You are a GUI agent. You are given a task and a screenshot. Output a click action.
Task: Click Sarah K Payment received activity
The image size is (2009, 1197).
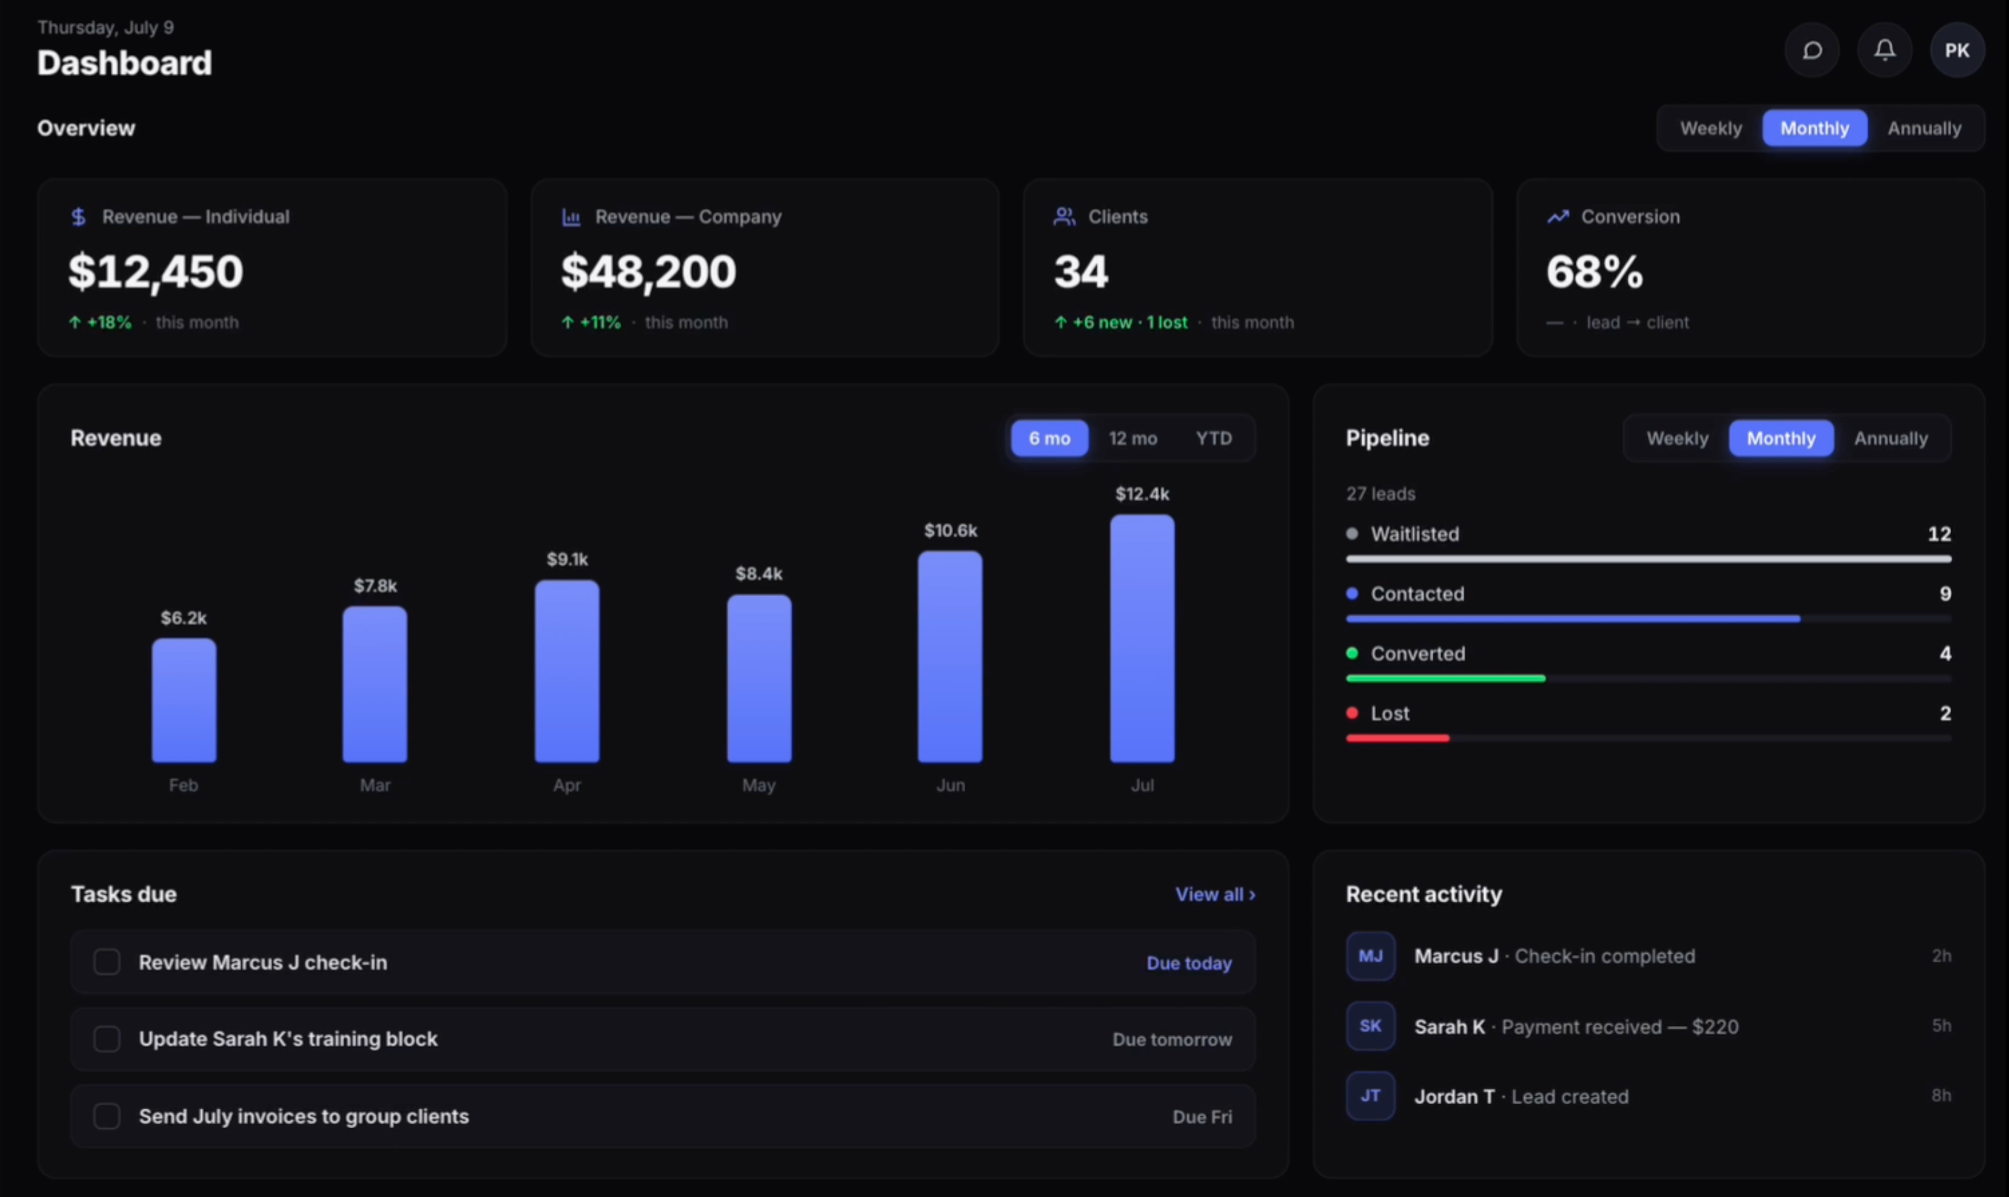(1648, 1026)
